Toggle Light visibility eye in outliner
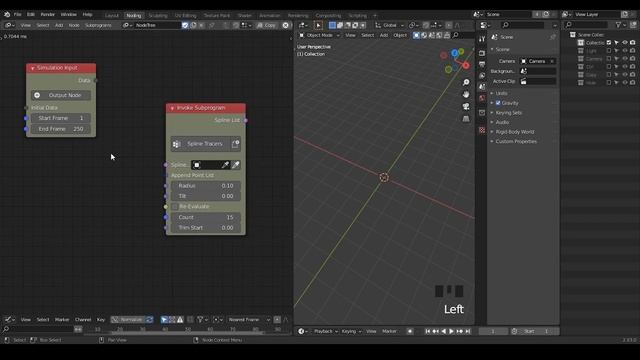Viewport: 640px width, 360px height. [x=624, y=51]
